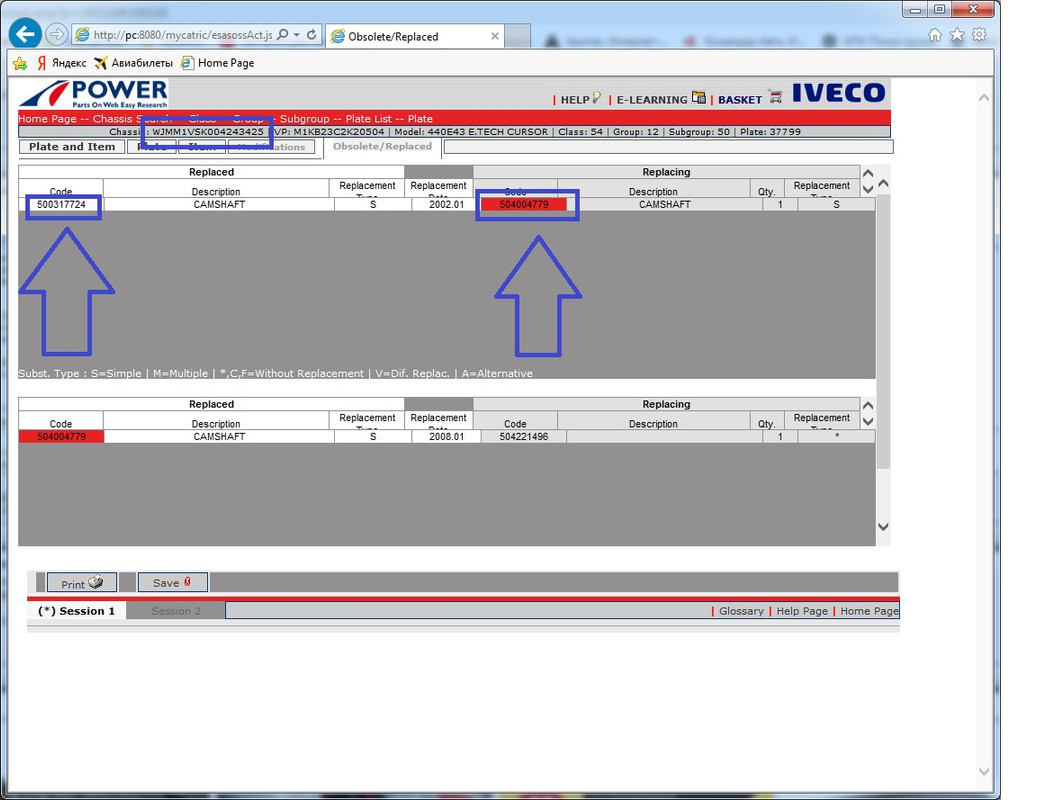Open browser tools gear icon

pos(979,34)
